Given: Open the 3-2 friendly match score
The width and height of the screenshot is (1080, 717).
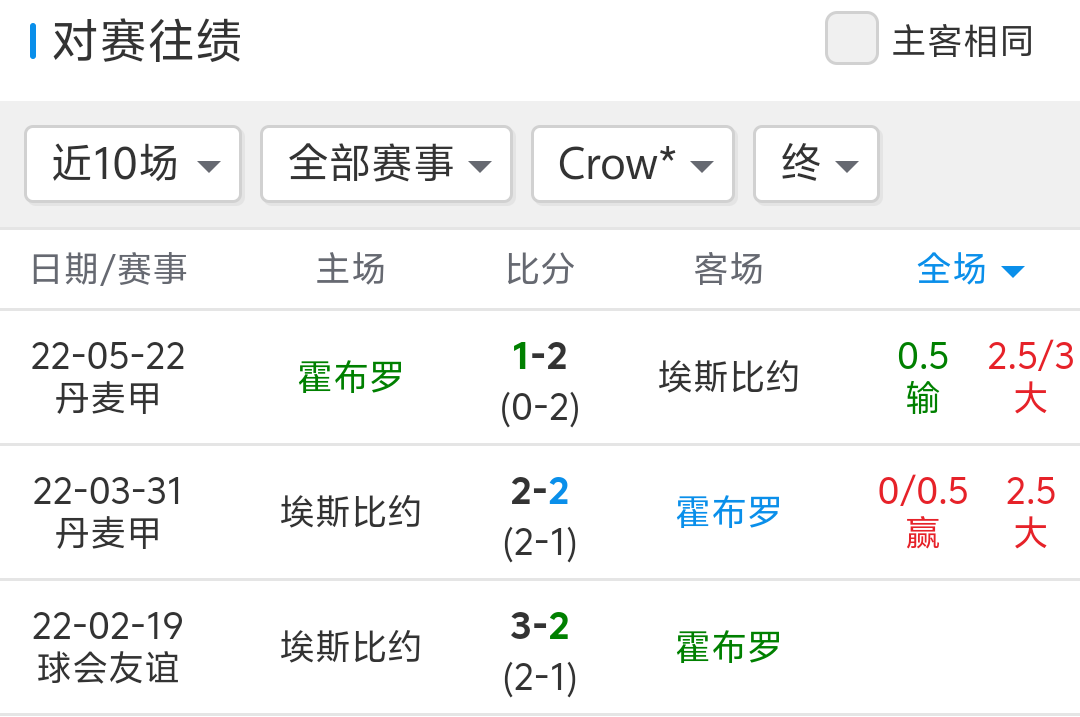Looking at the screenshot, I should (540, 627).
